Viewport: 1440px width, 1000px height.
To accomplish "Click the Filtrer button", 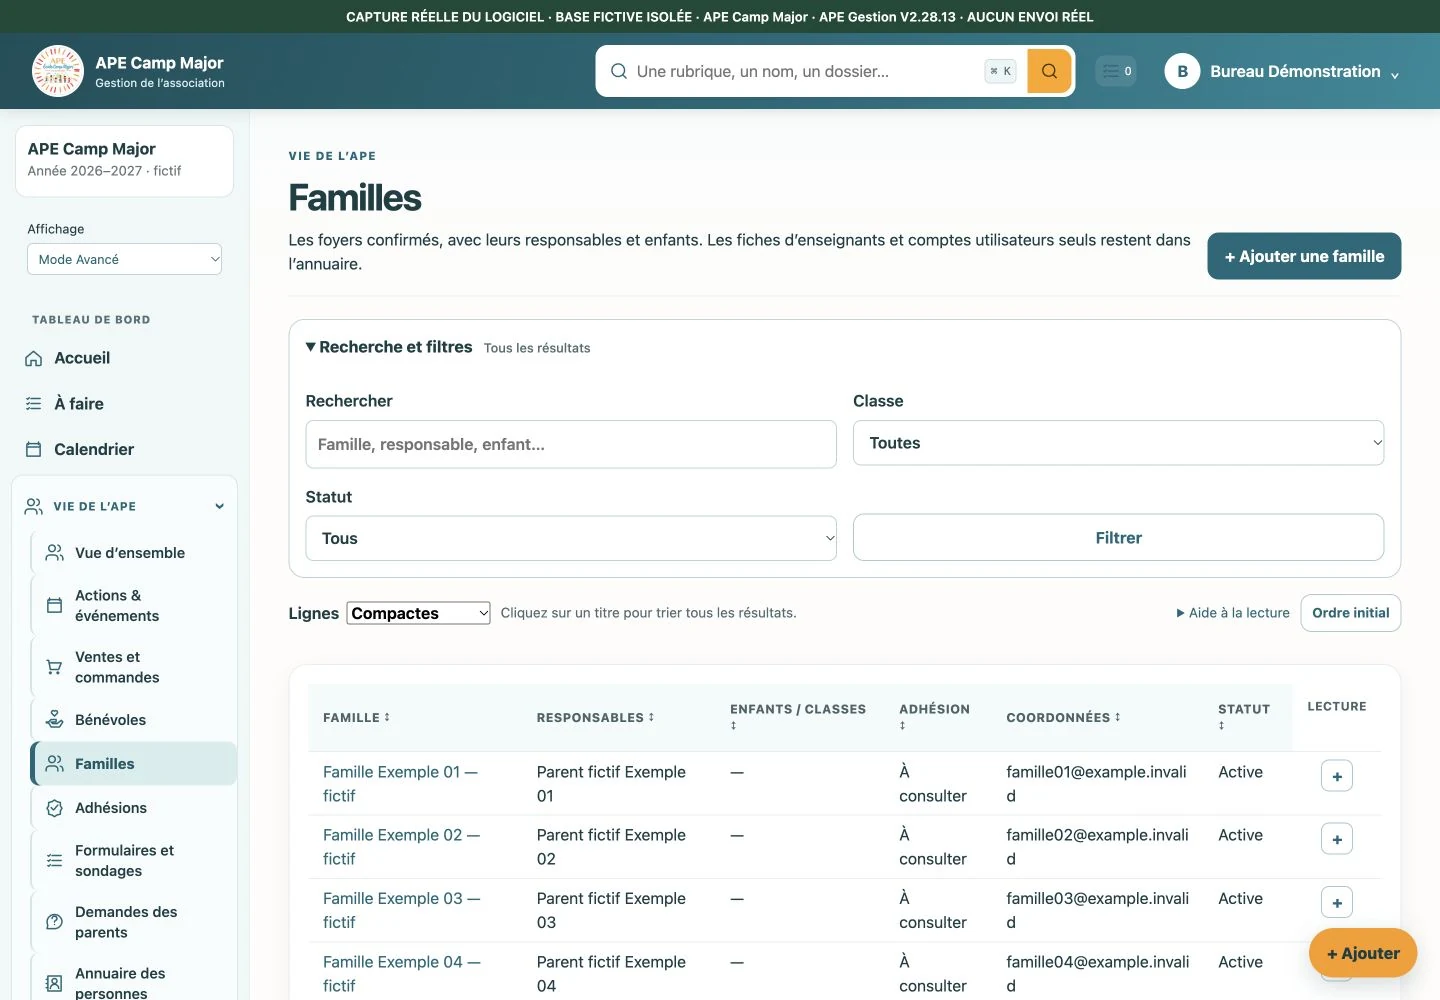I will coord(1118,538).
